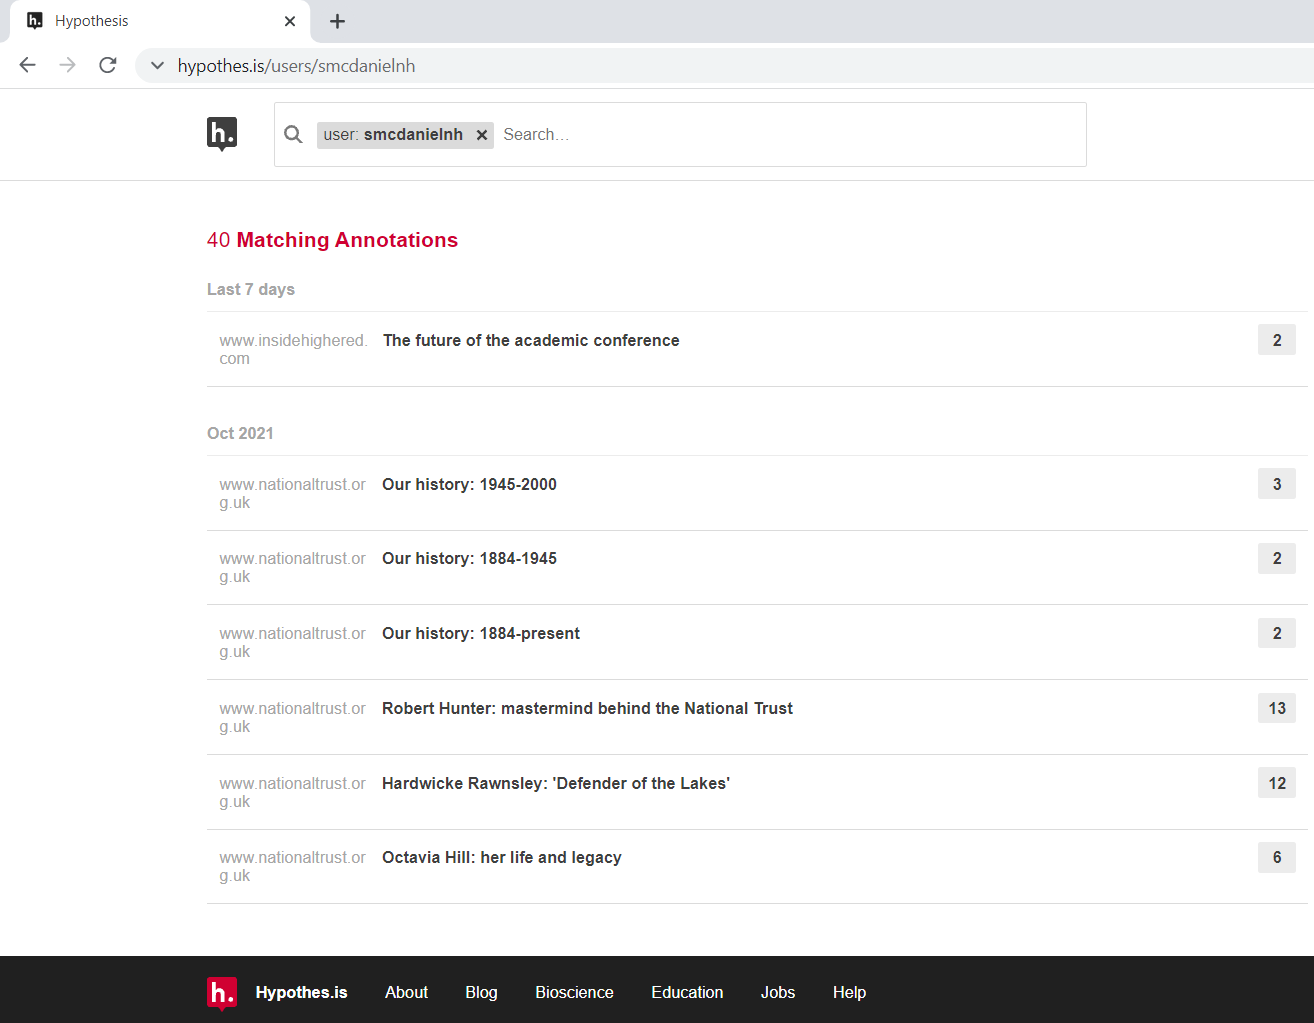Click the magnifying glass search icon
The image size is (1314, 1023).
(293, 134)
